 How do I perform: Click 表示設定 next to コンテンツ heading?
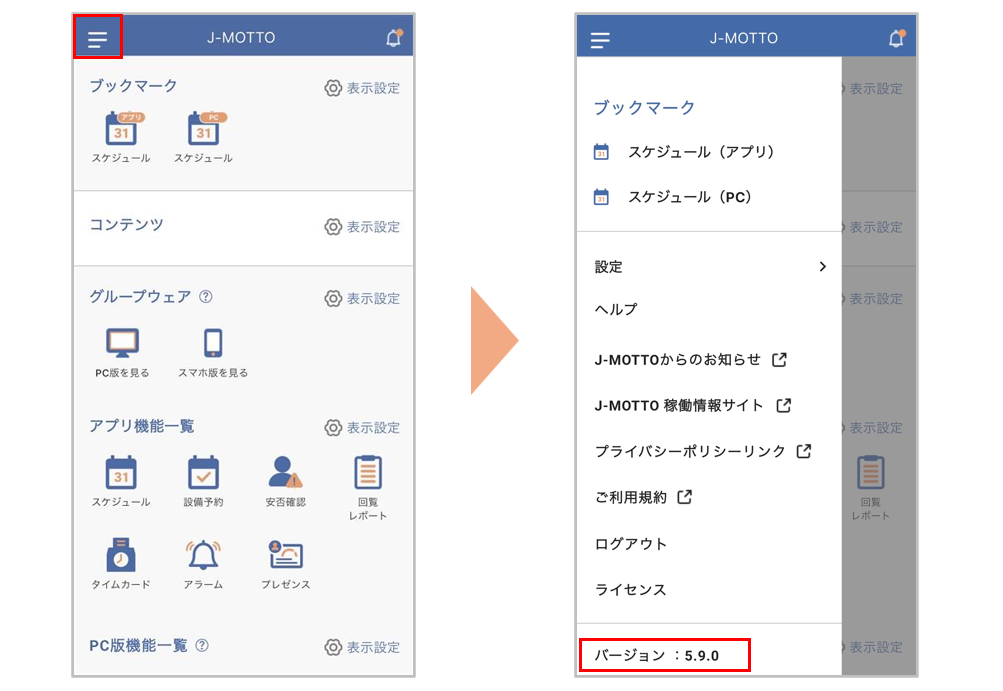(x=362, y=227)
